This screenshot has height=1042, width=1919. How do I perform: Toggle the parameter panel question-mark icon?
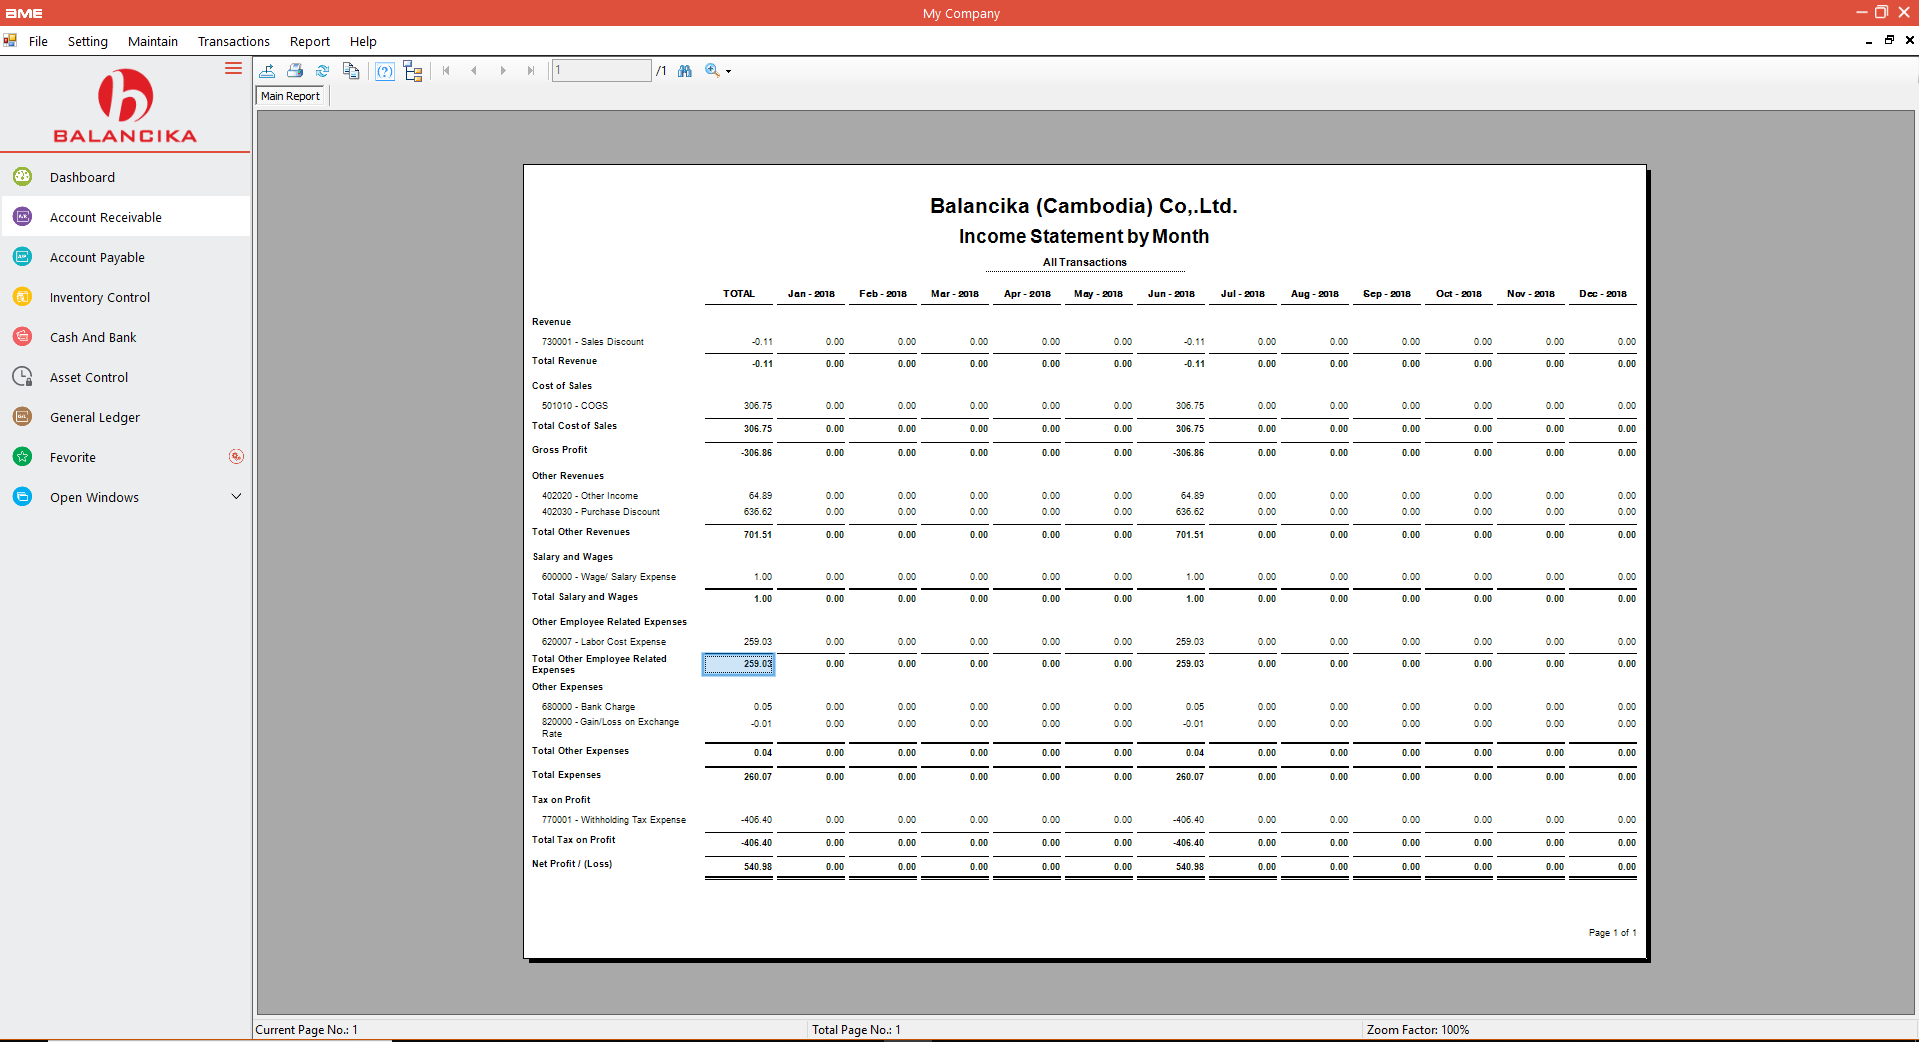coord(385,71)
